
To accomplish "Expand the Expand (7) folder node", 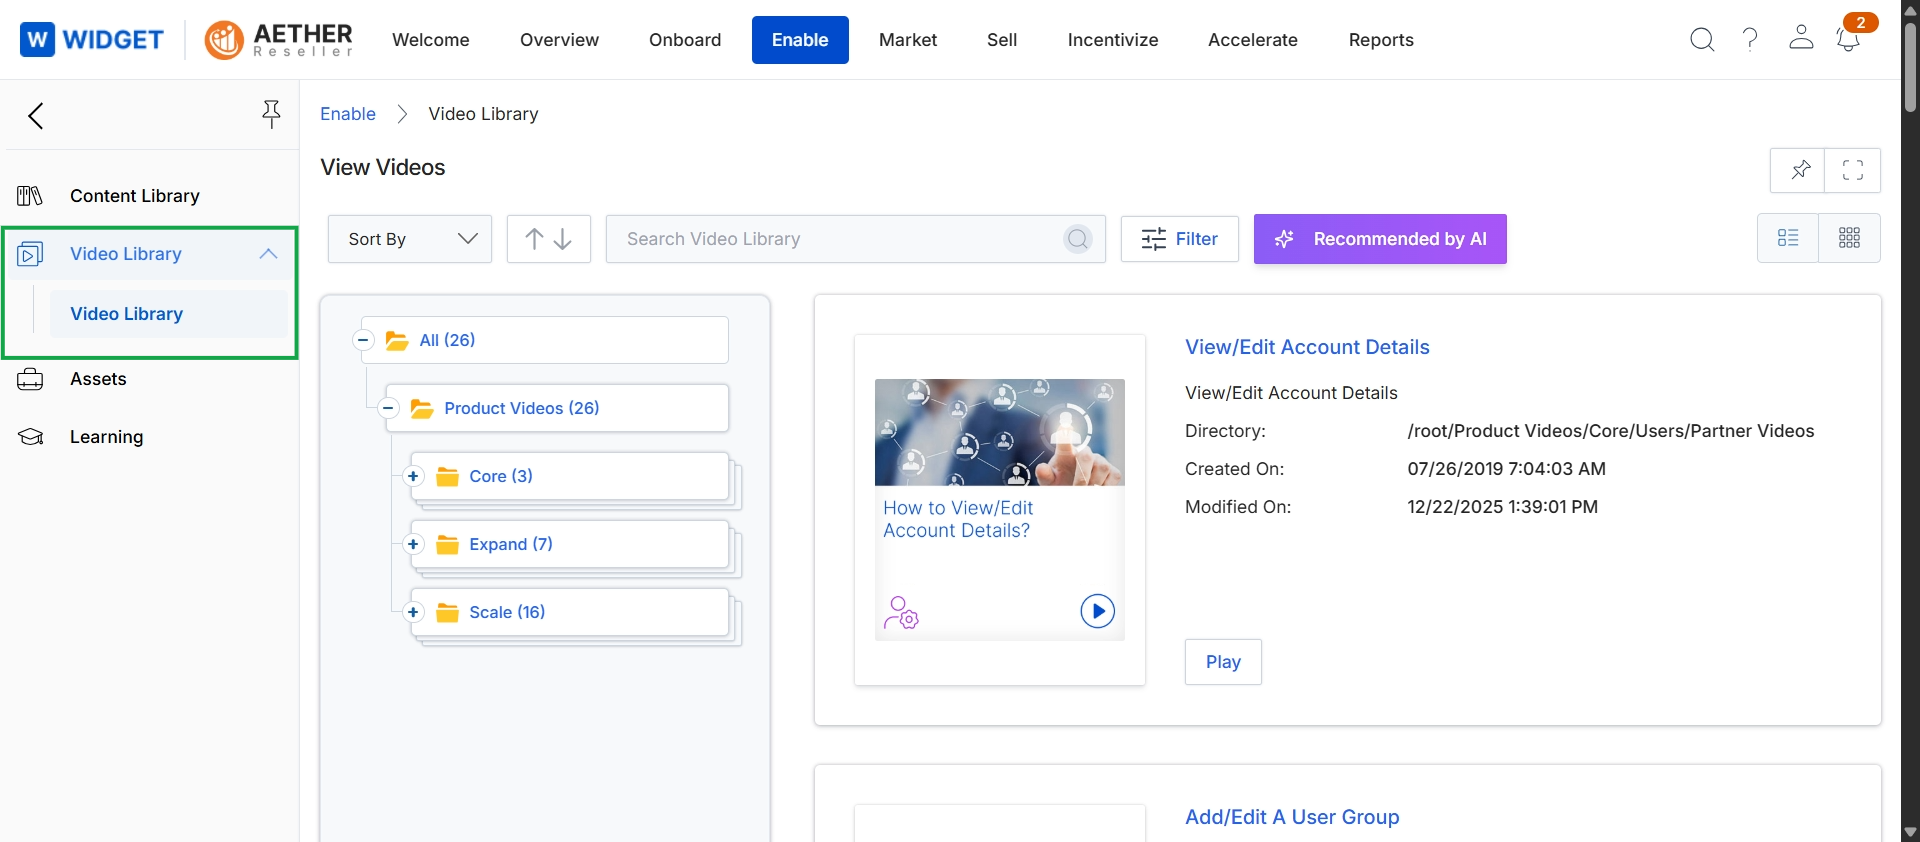I will point(413,544).
